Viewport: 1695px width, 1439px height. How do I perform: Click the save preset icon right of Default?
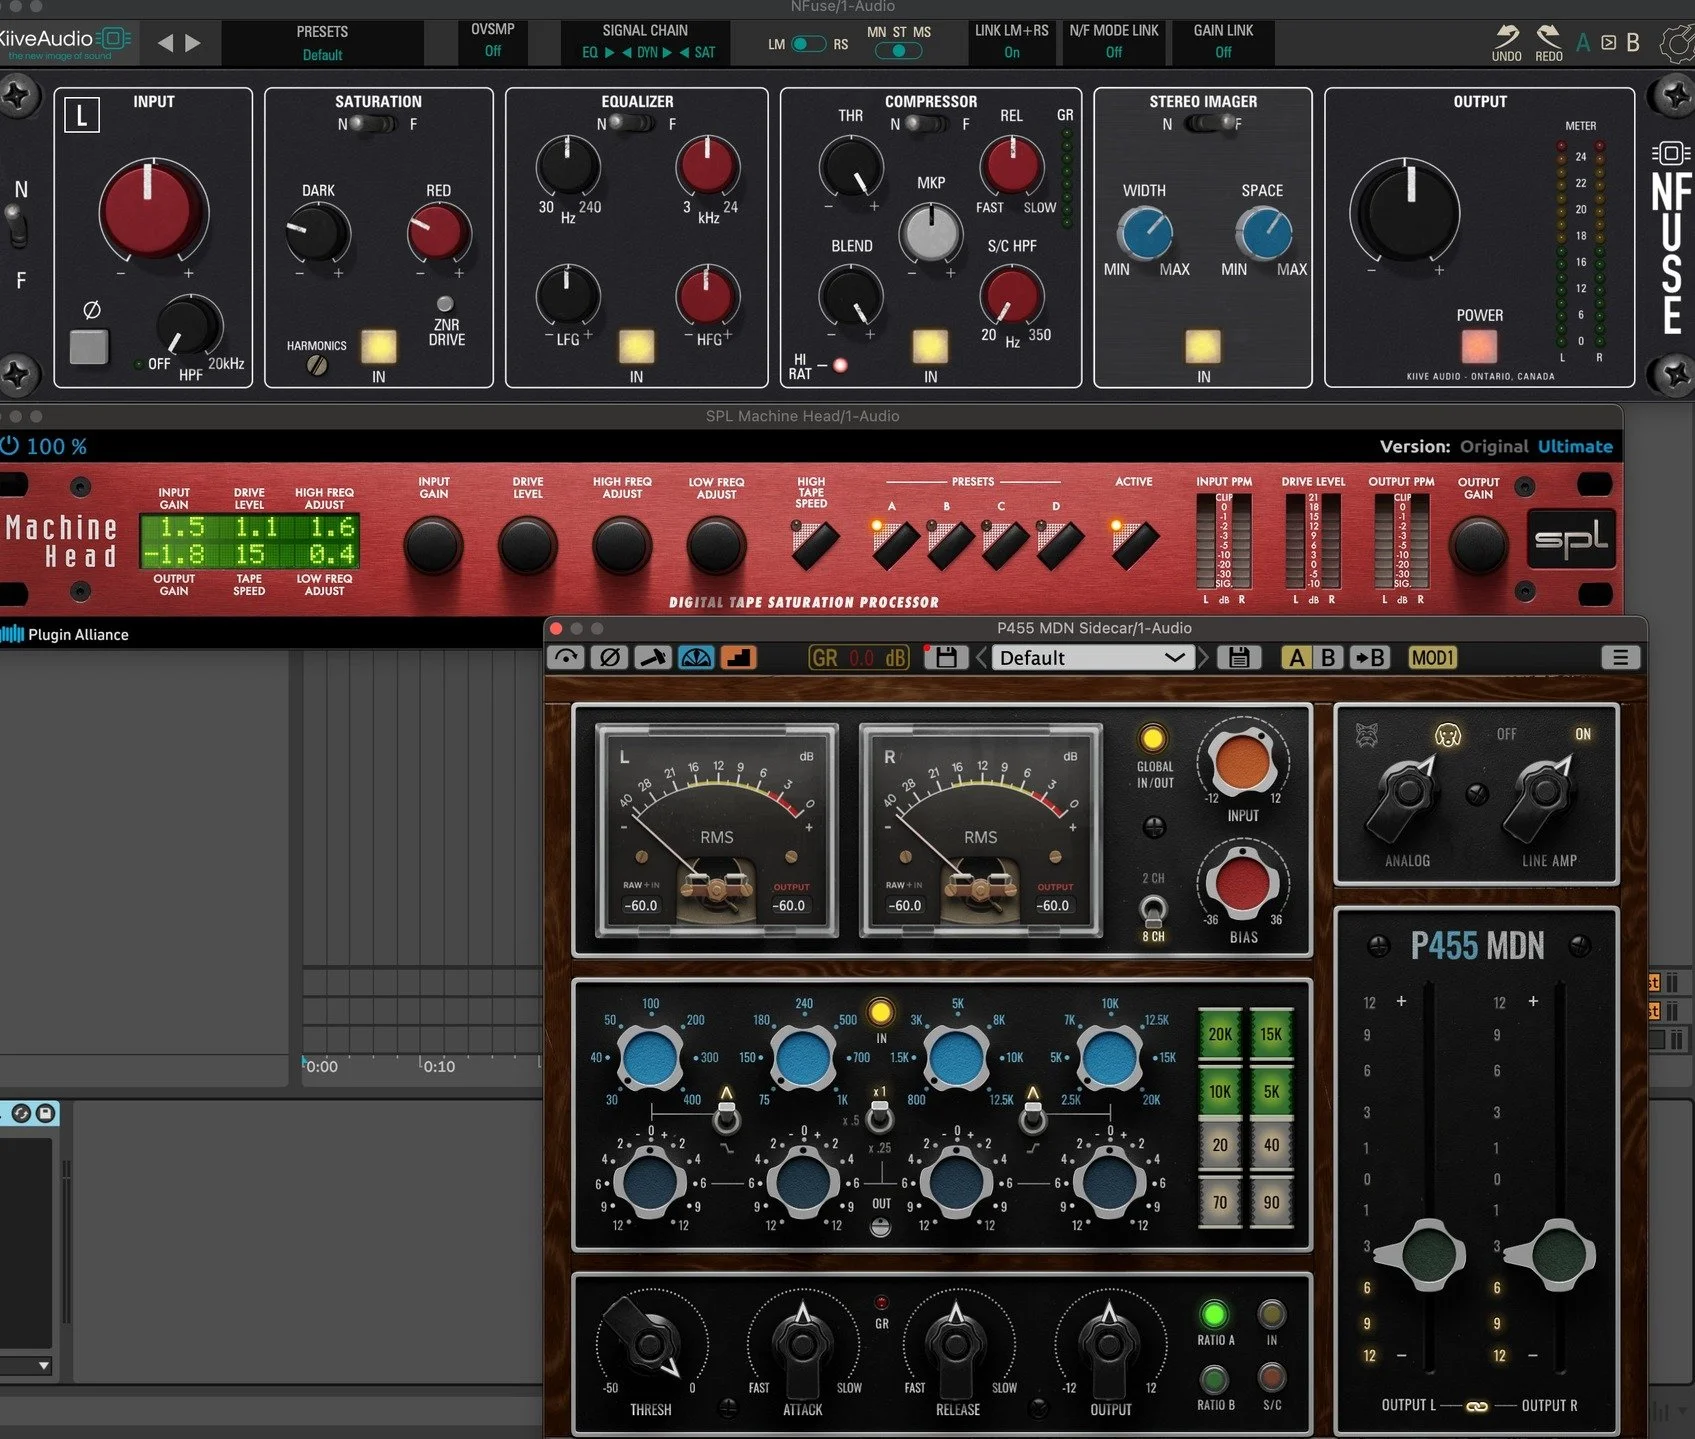coord(1239,657)
